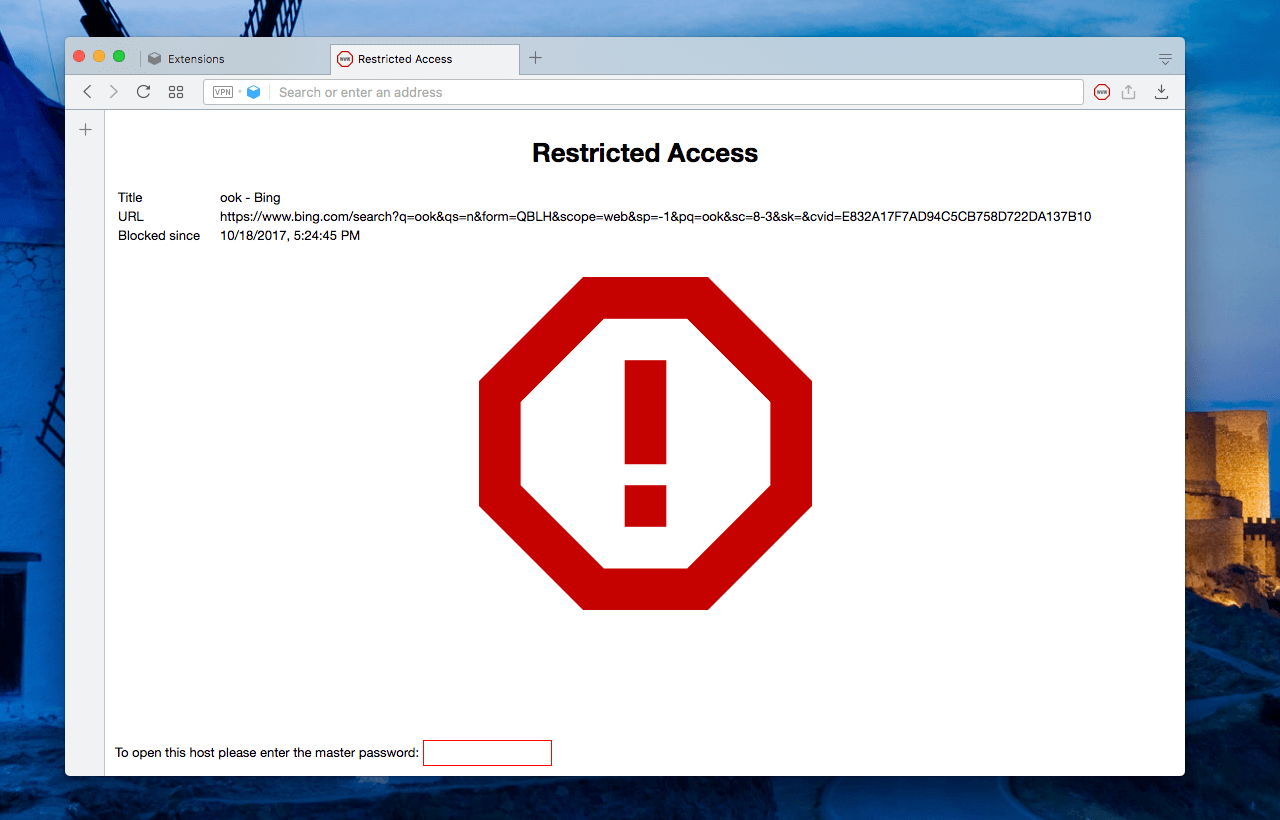The height and width of the screenshot is (820, 1280).
Task: Toggle the VPN badge in address bar
Action: [223, 92]
